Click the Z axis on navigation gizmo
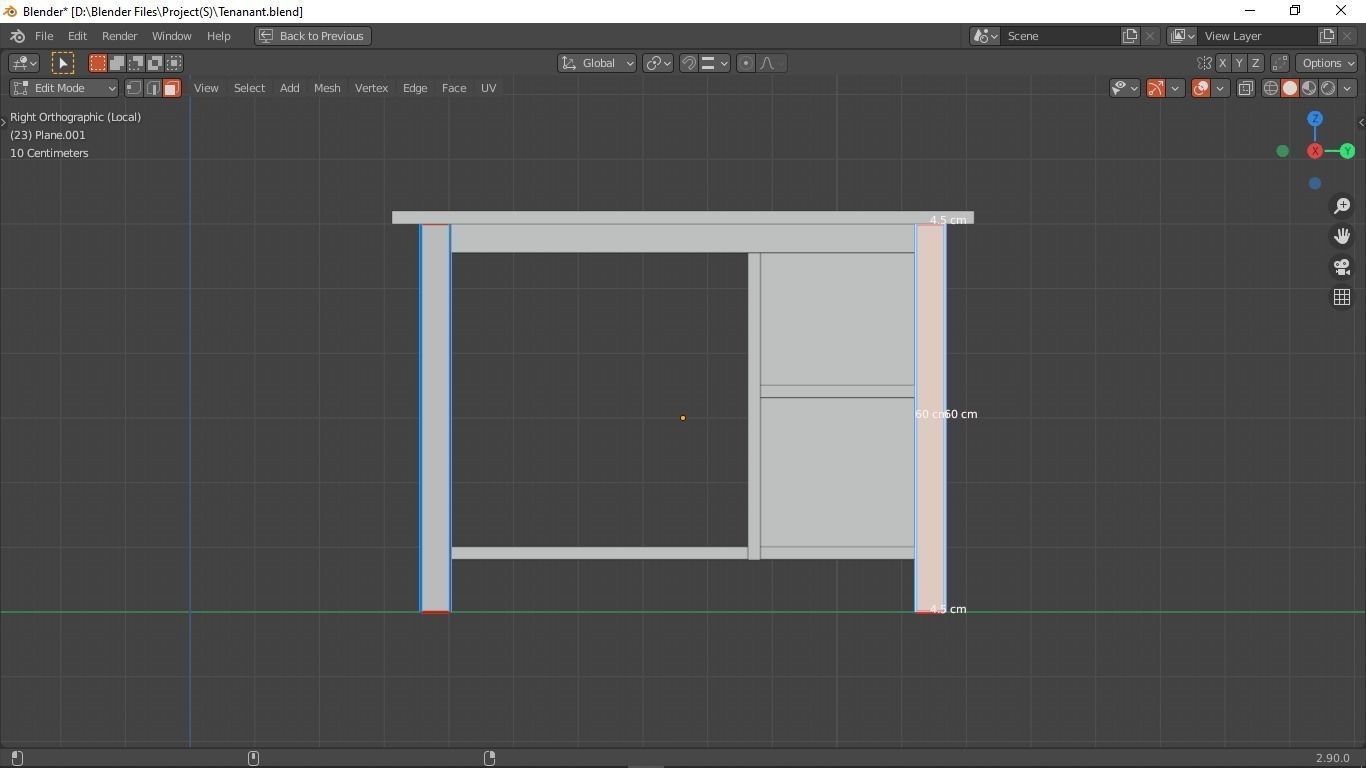The image size is (1366, 768). tap(1315, 118)
